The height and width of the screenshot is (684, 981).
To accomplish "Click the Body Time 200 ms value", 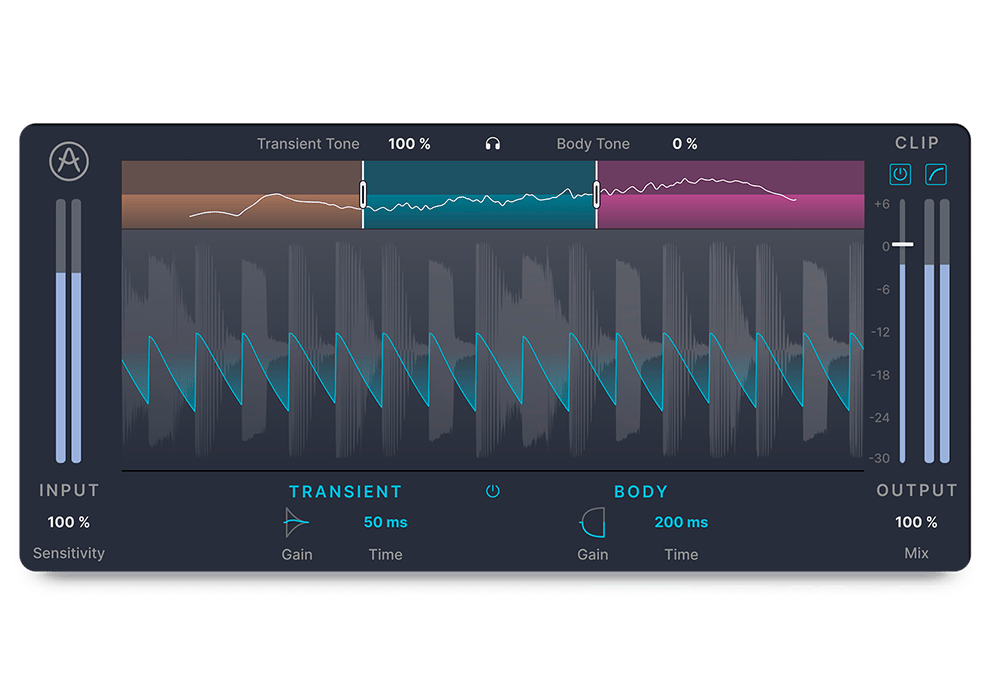I will 681,522.
